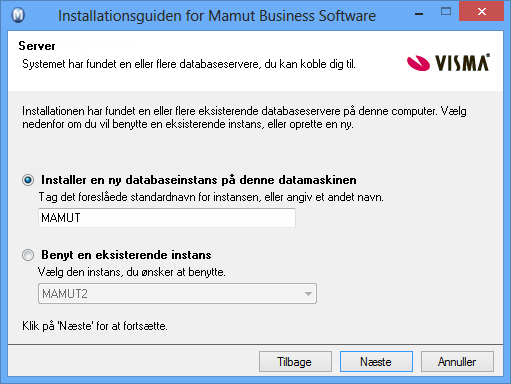The height and width of the screenshot is (384, 511).
Task: Click the Tilbage button
Action: click(295, 362)
